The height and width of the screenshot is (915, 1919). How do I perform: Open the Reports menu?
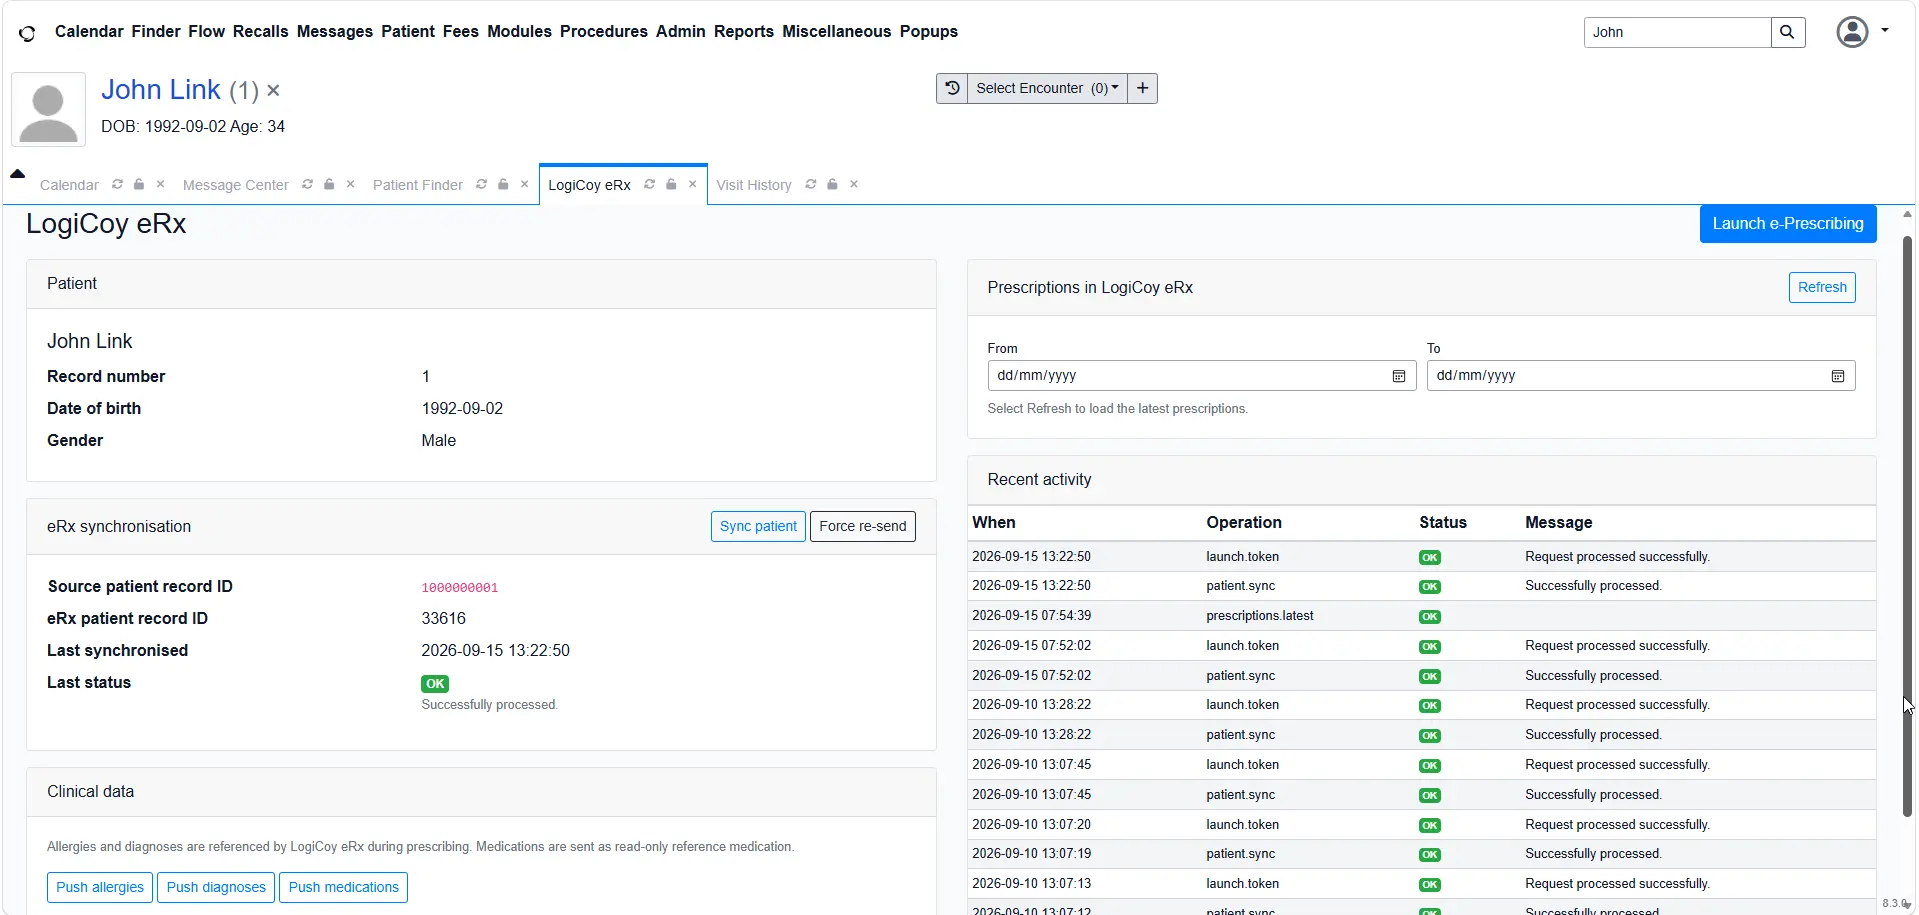[x=743, y=32]
